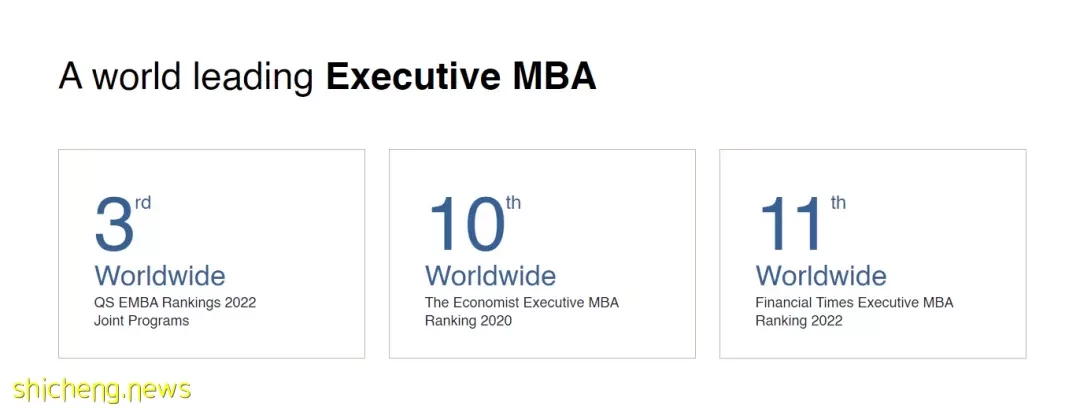
Task: Select the 11th Worldwide ranking card
Action: [x=873, y=253]
